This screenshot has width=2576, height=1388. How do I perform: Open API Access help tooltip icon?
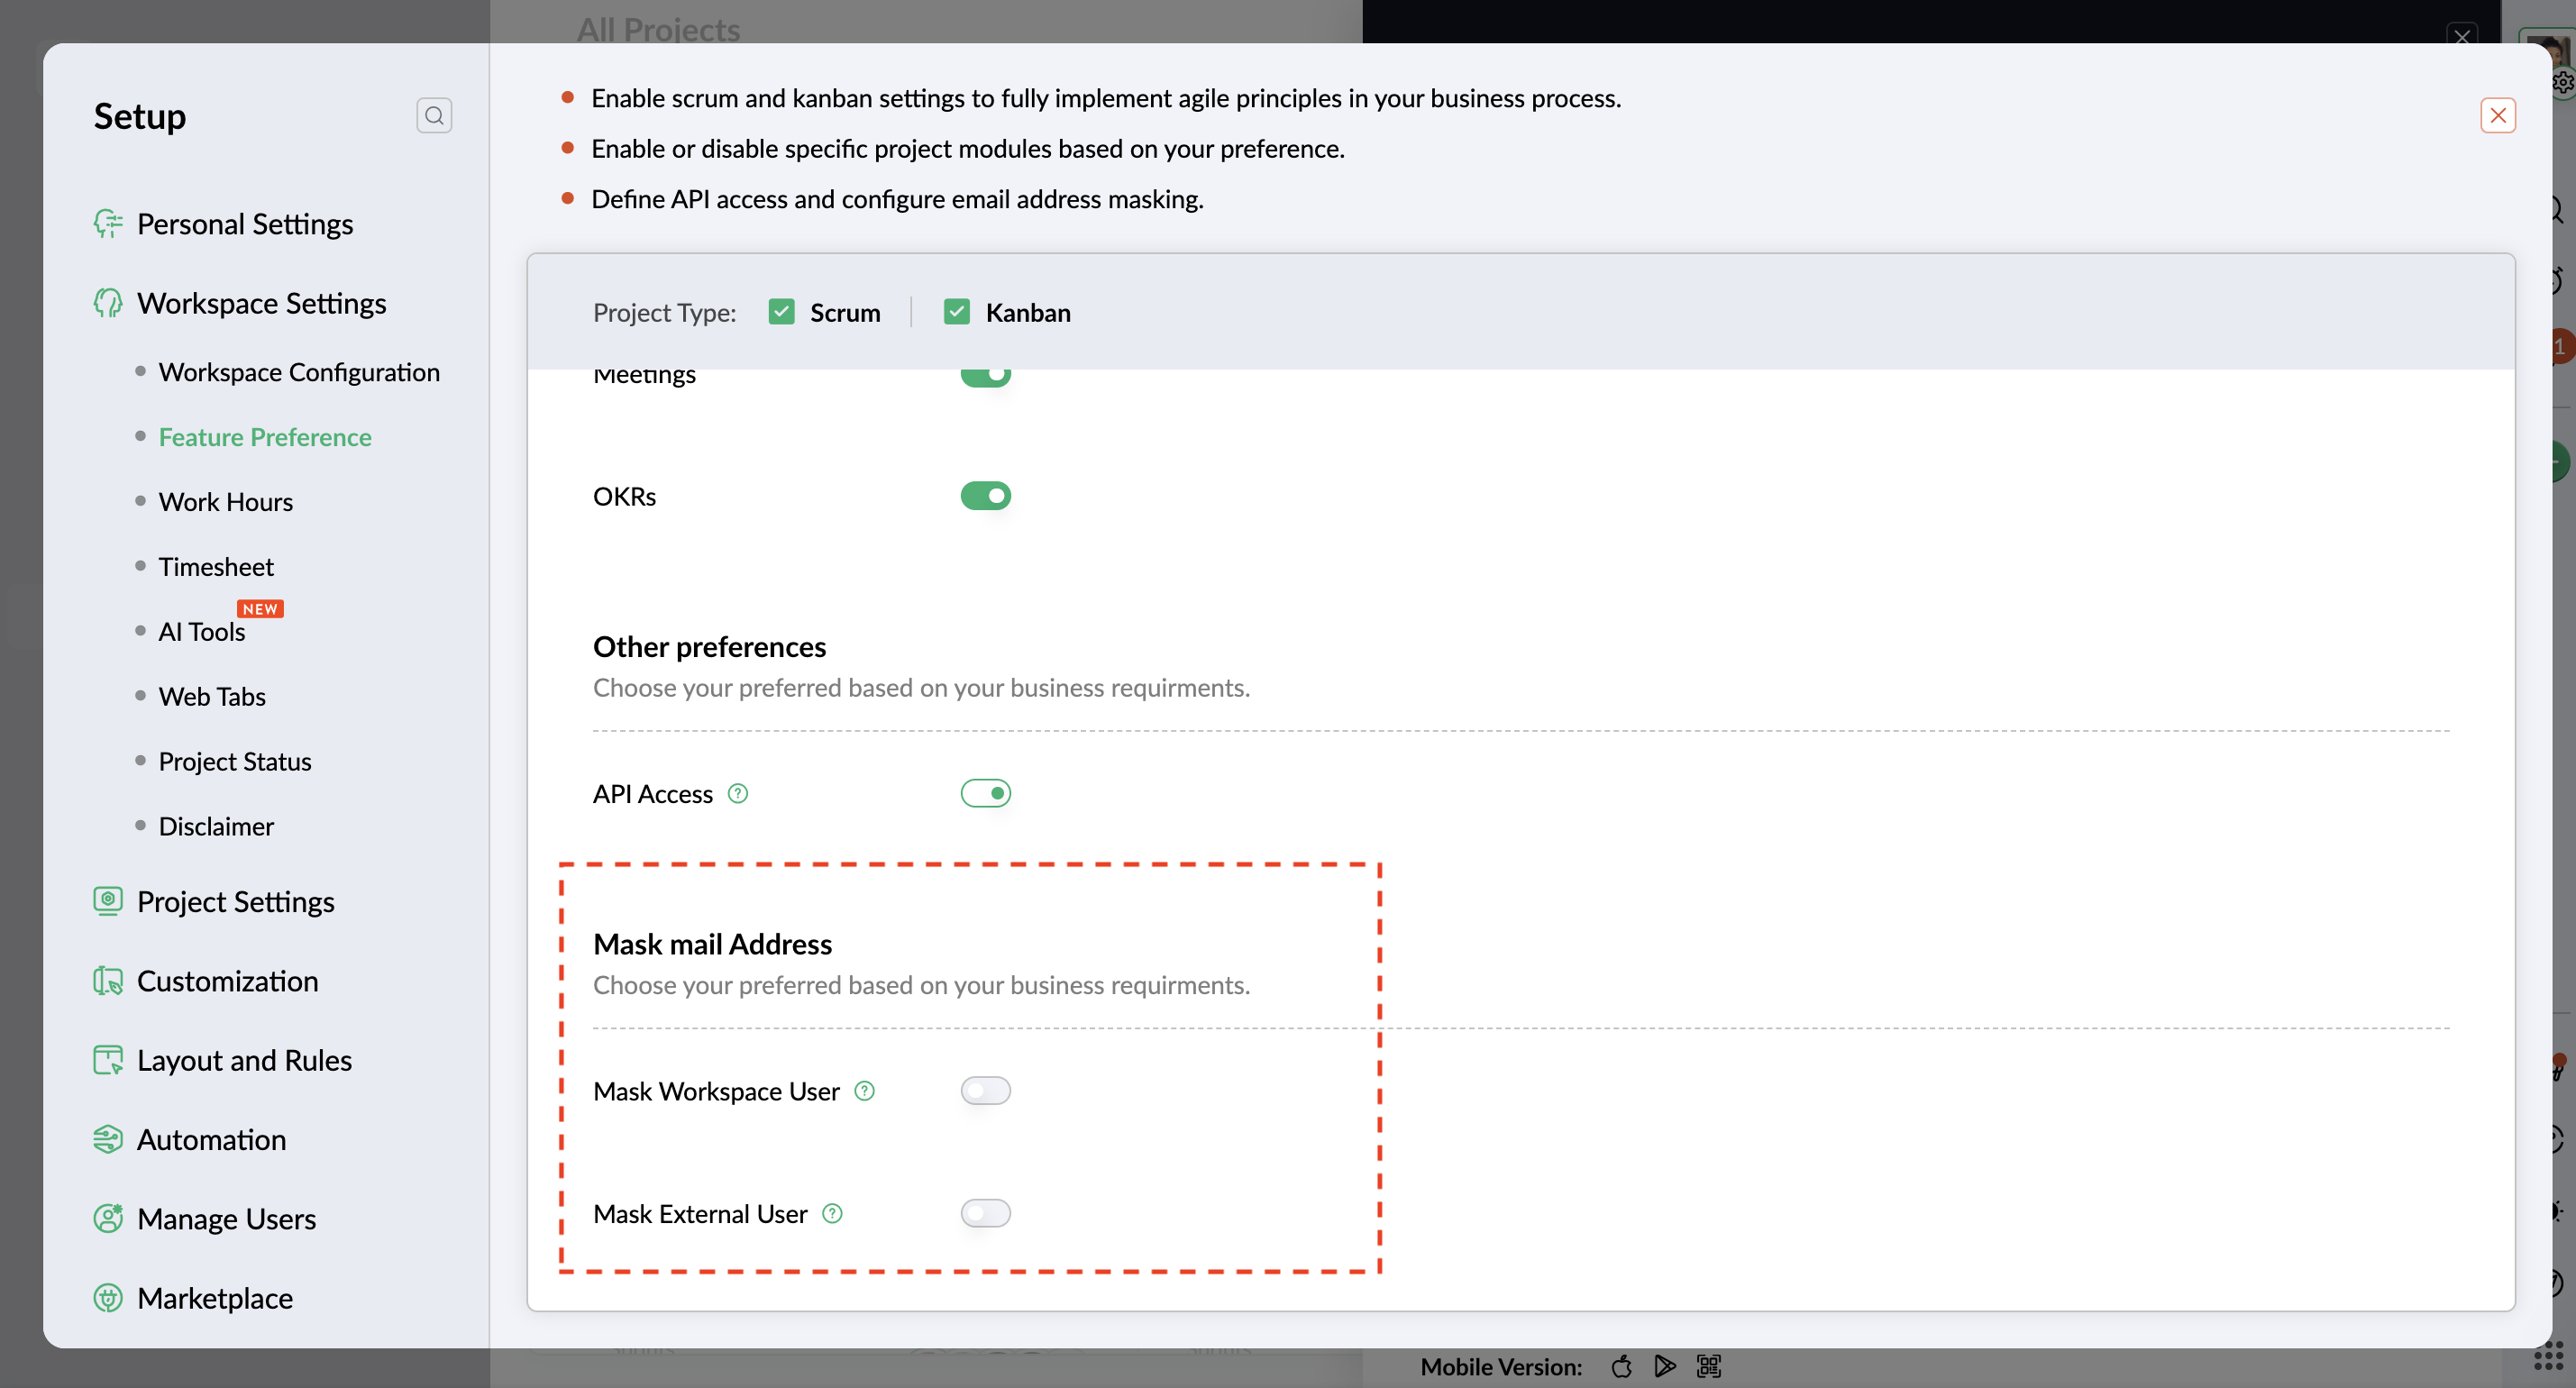(738, 793)
